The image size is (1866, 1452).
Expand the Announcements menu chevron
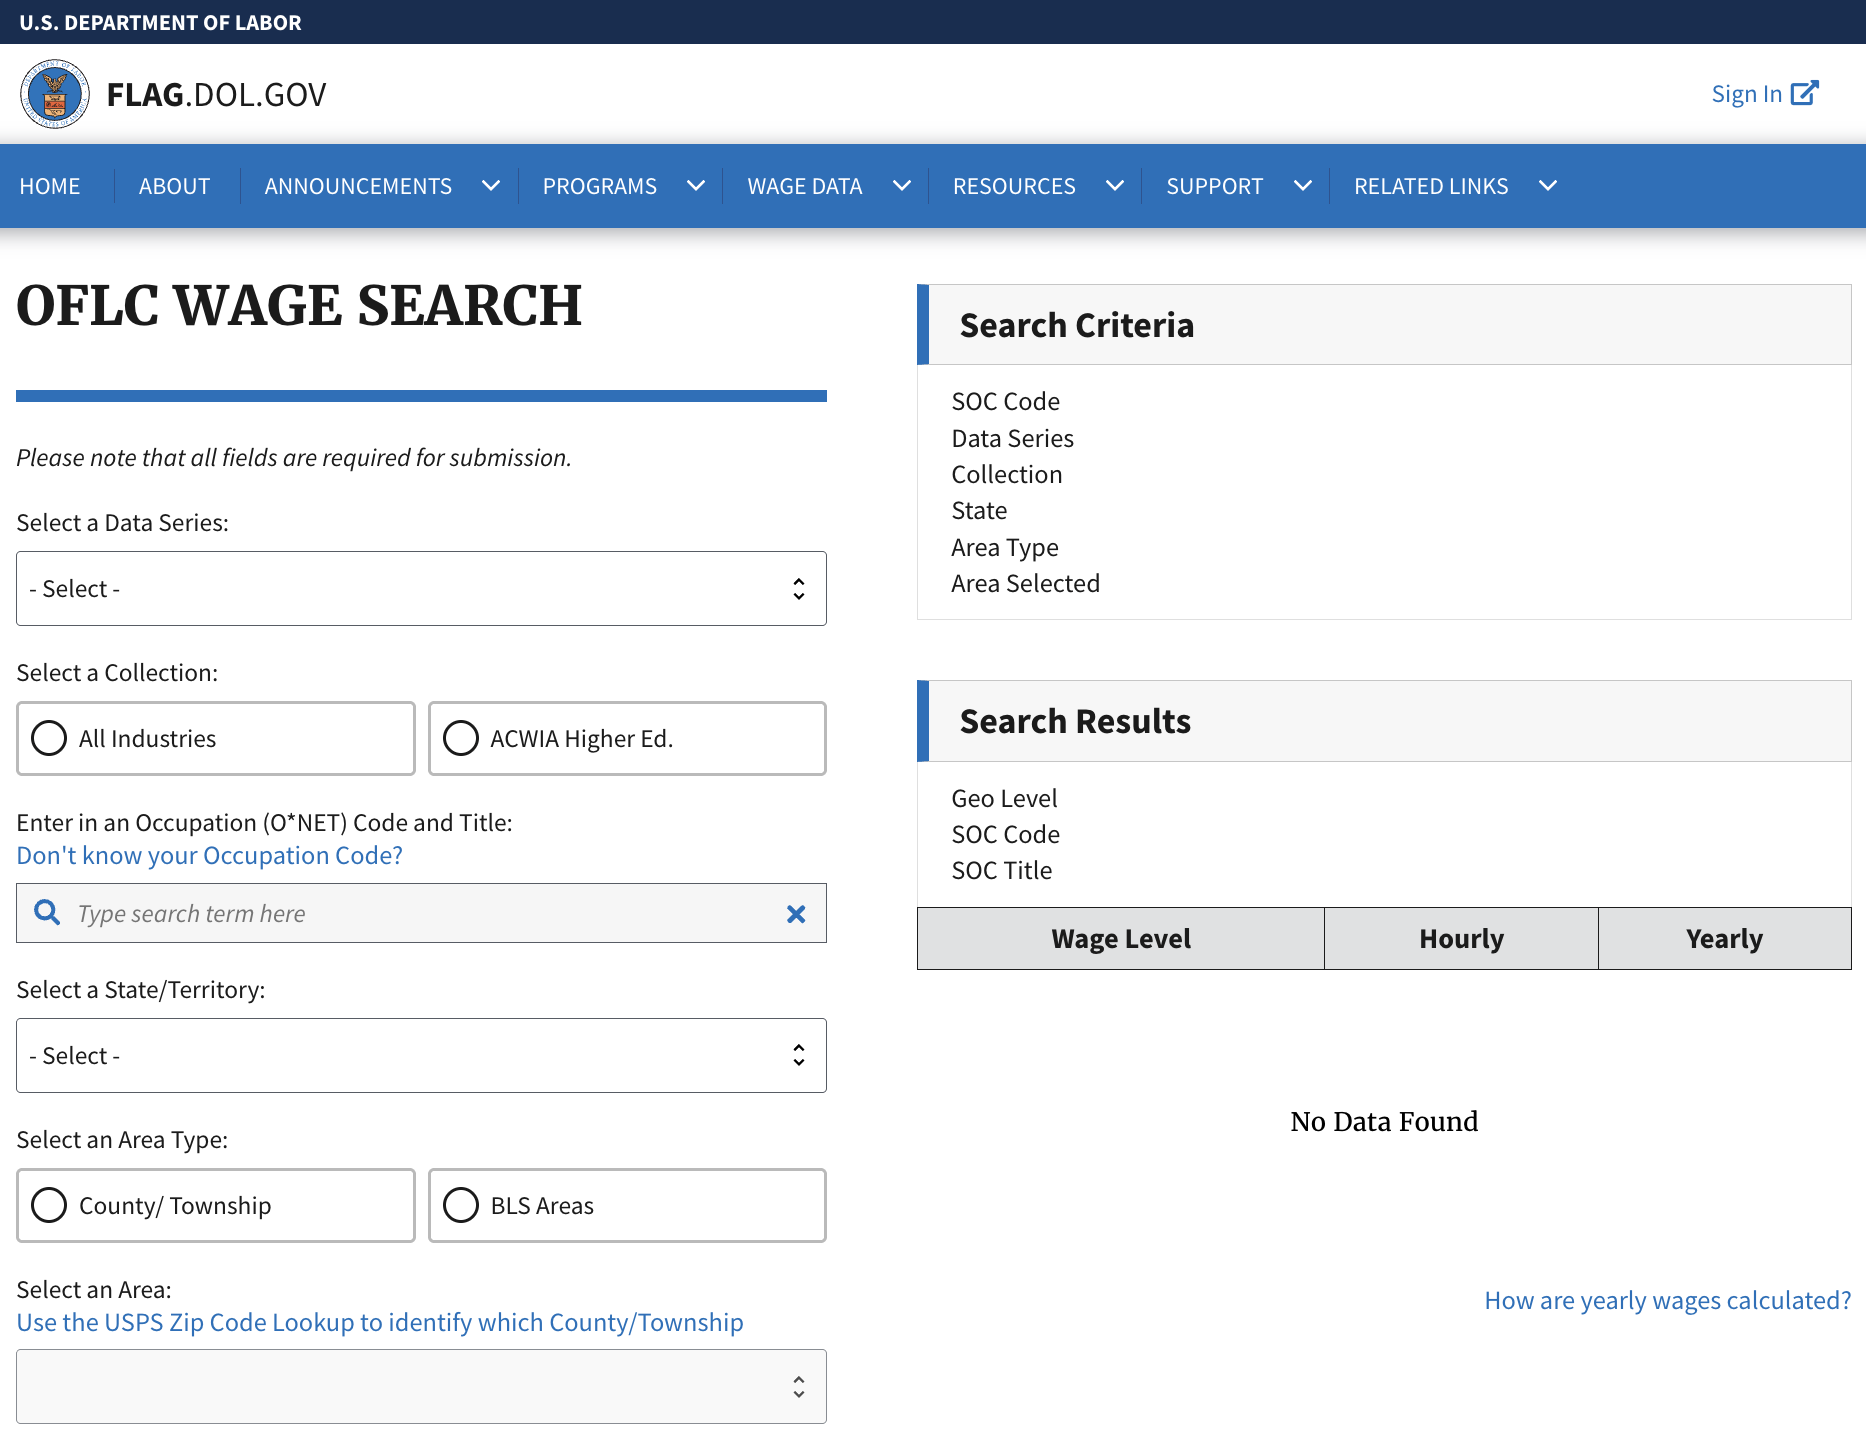[491, 186]
